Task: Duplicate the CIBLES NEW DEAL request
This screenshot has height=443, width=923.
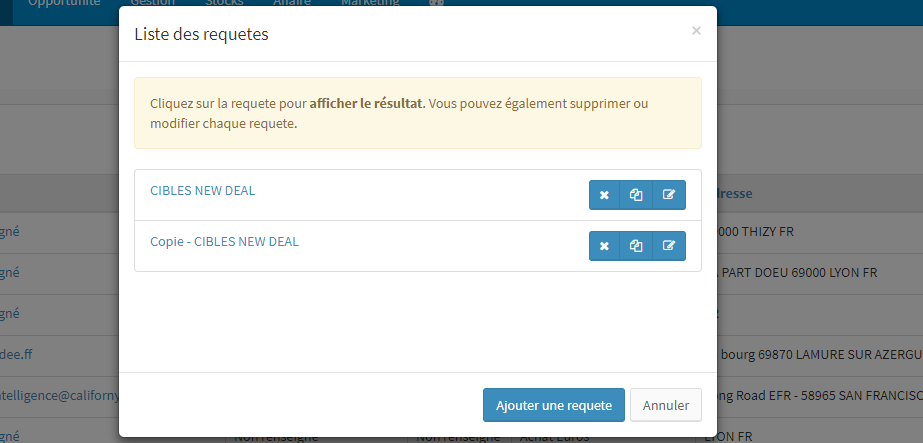Action: coord(636,195)
